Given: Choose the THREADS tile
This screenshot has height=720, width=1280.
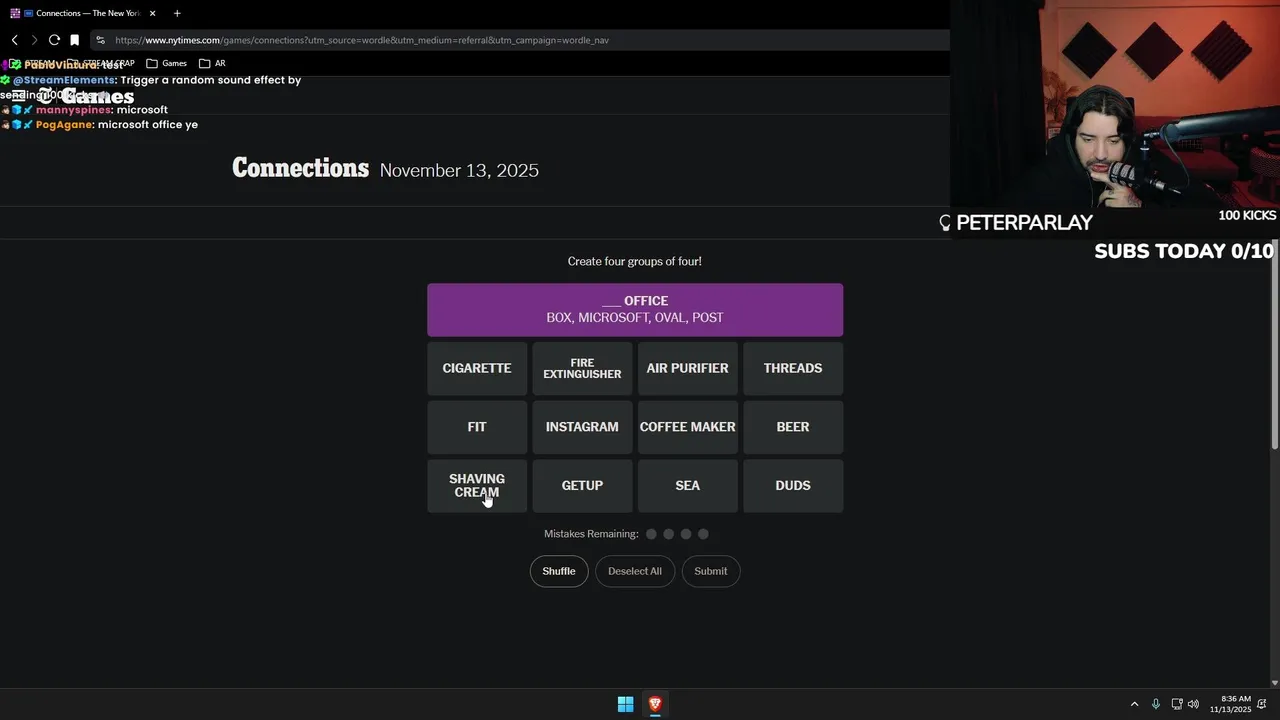Looking at the screenshot, I should 793,368.
